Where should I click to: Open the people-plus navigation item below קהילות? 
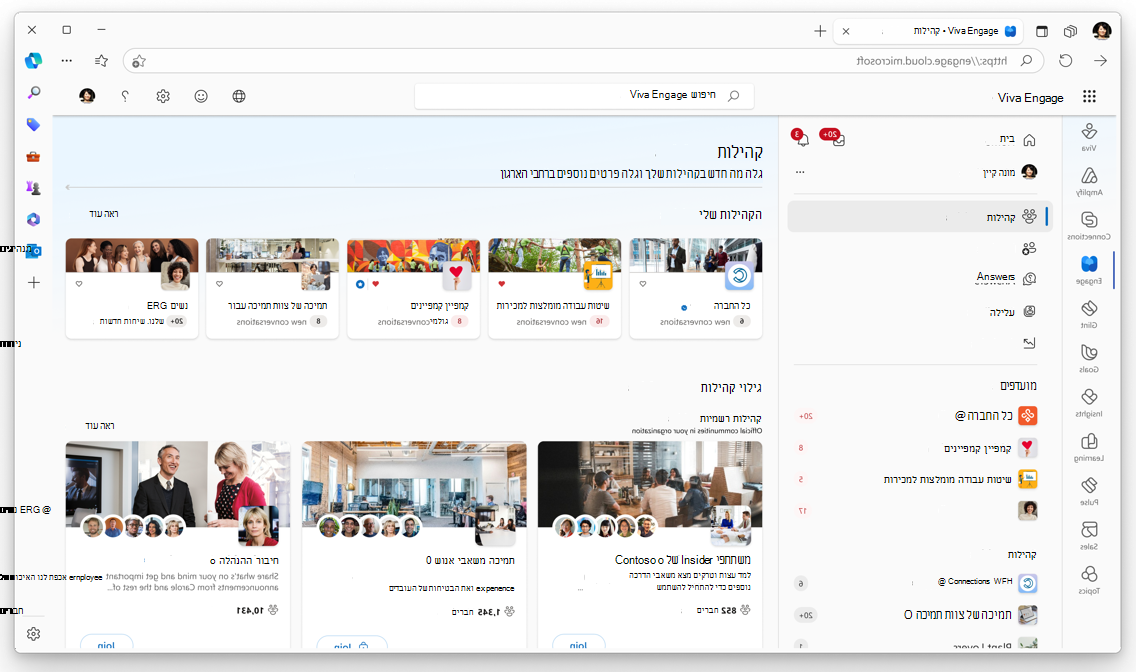point(1029,248)
